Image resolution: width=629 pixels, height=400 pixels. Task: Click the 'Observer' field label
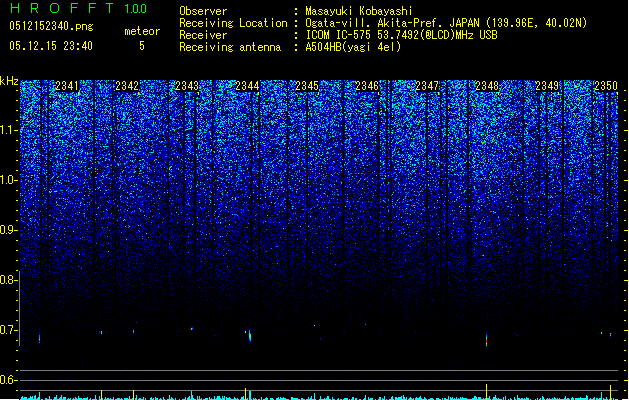pyautogui.click(x=203, y=11)
